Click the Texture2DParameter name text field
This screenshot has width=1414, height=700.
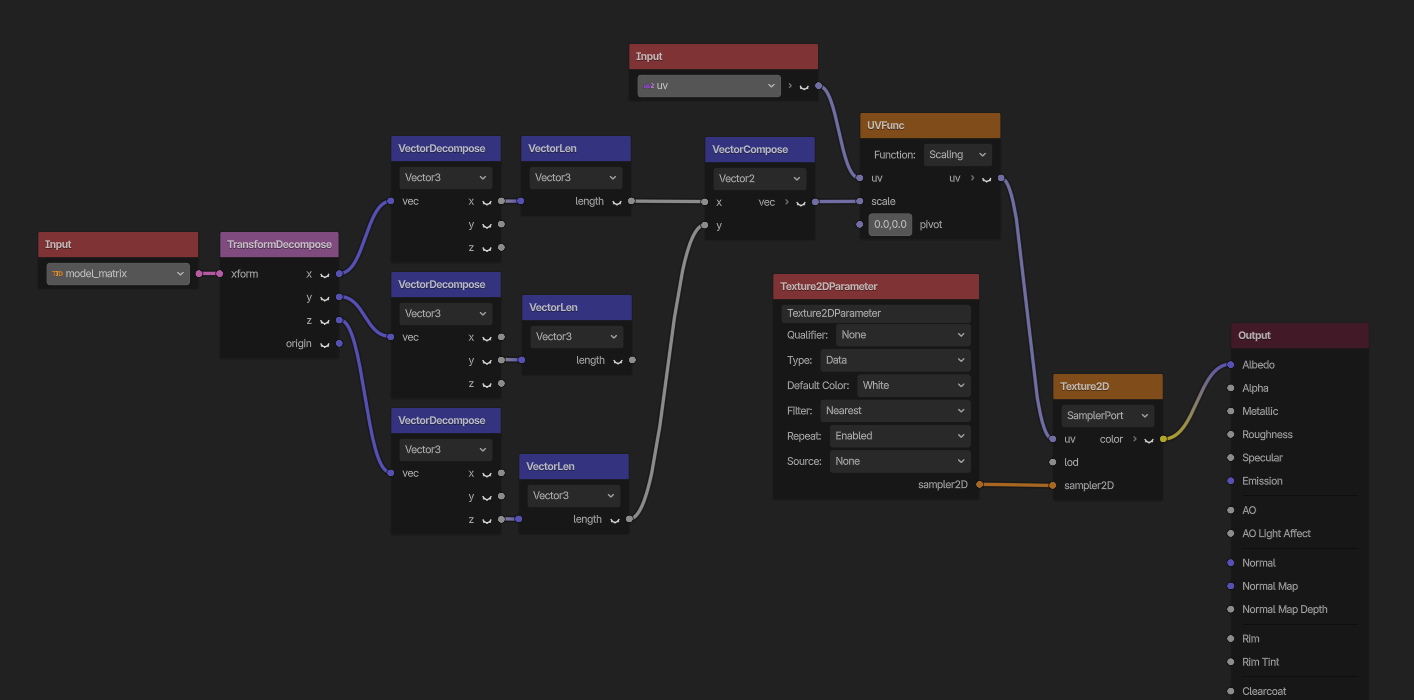tap(875, 313)
